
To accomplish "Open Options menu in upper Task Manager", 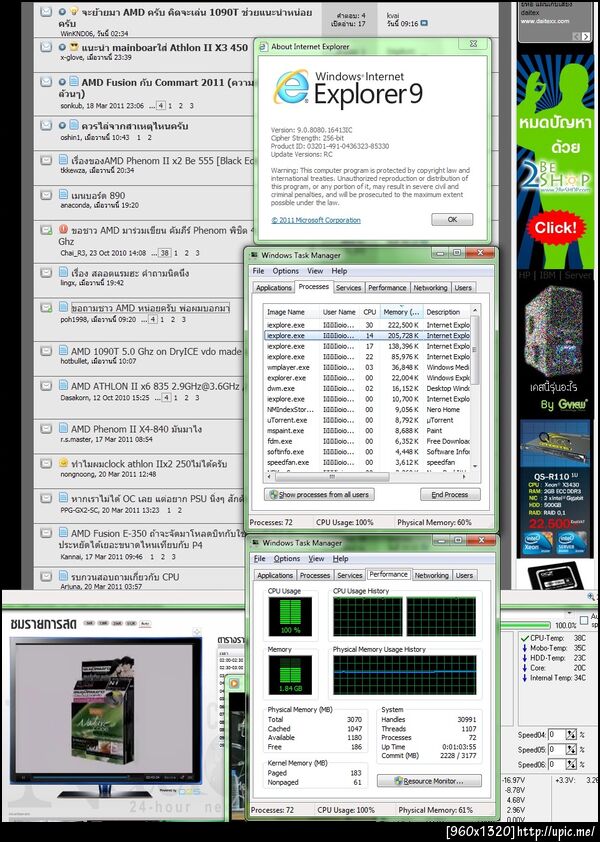I will point(285,271).
